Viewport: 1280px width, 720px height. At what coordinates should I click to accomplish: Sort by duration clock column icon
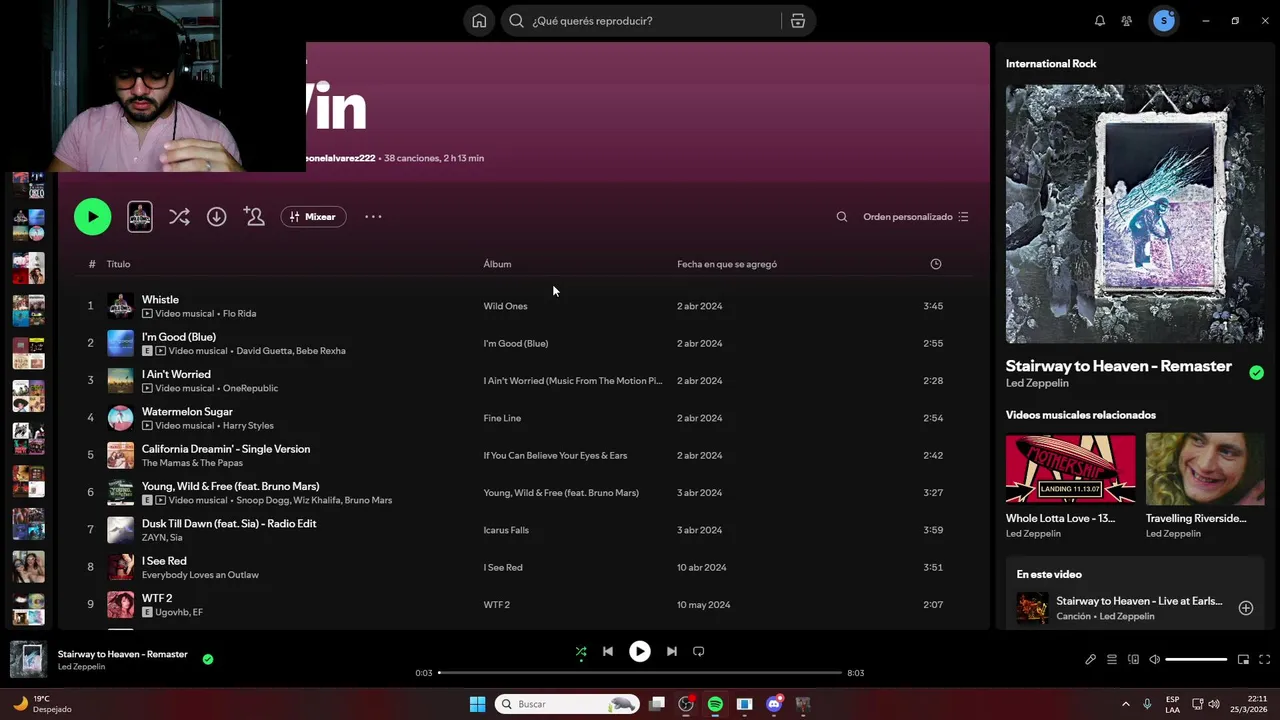(x=936, y=264)
